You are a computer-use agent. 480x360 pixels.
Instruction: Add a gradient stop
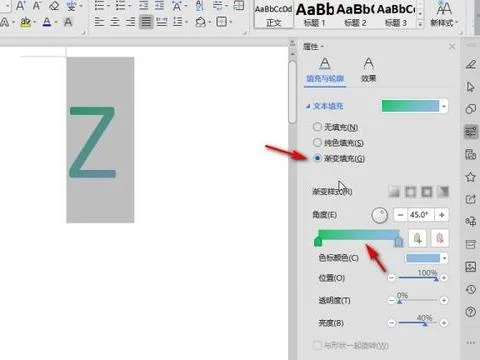(417, 238)
